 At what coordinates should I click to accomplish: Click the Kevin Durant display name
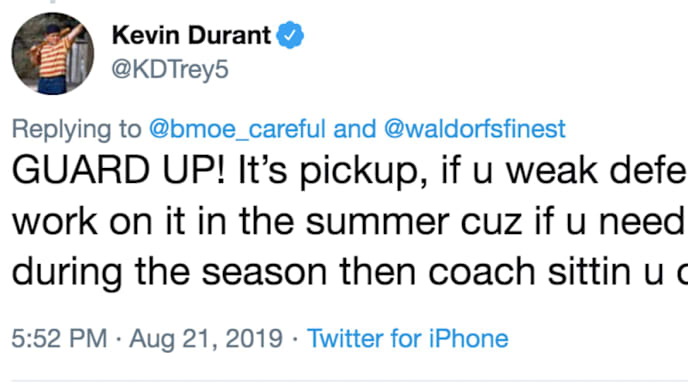(x=191, y=35)
